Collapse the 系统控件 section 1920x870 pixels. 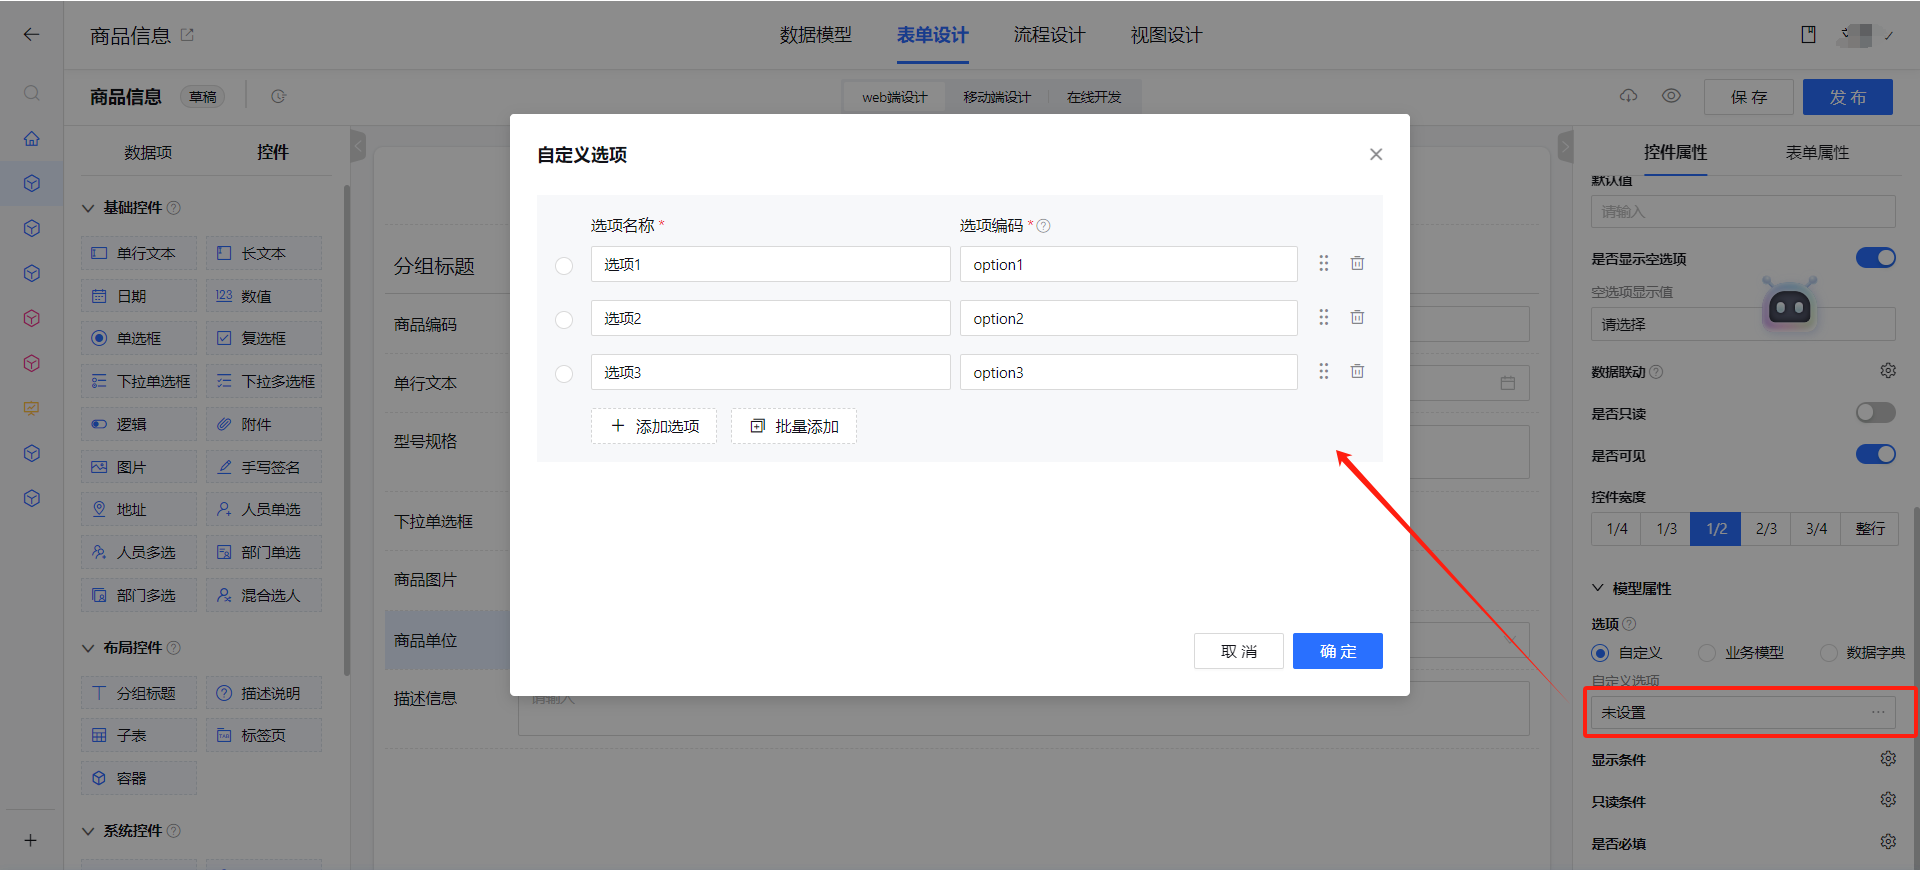point(88,831)
